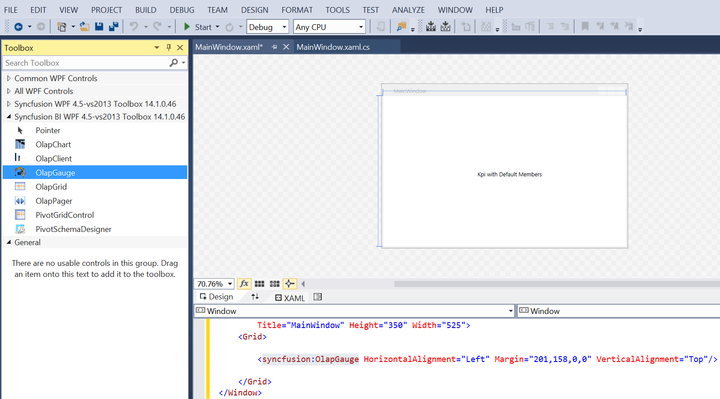Click the Open File folder icon
This screenshot has width=720, height=399.
pos(84,27)
